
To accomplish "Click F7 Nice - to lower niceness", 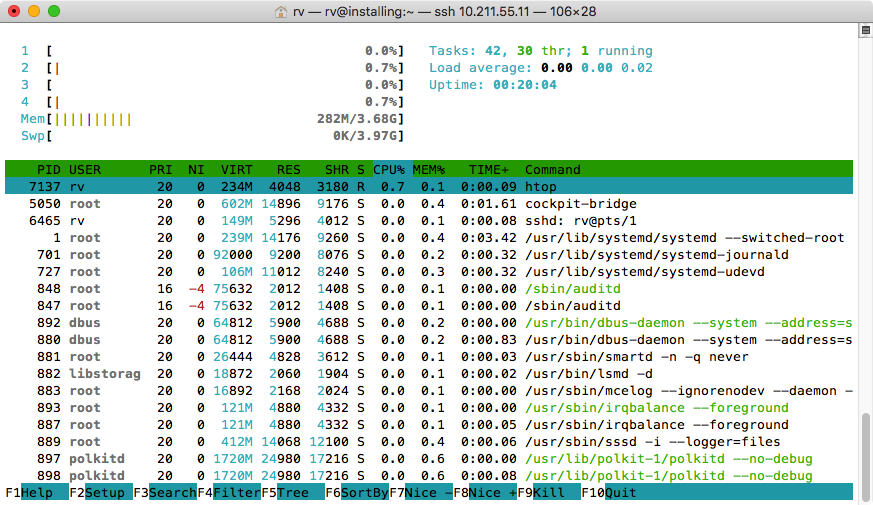I will tap(421, 493).
